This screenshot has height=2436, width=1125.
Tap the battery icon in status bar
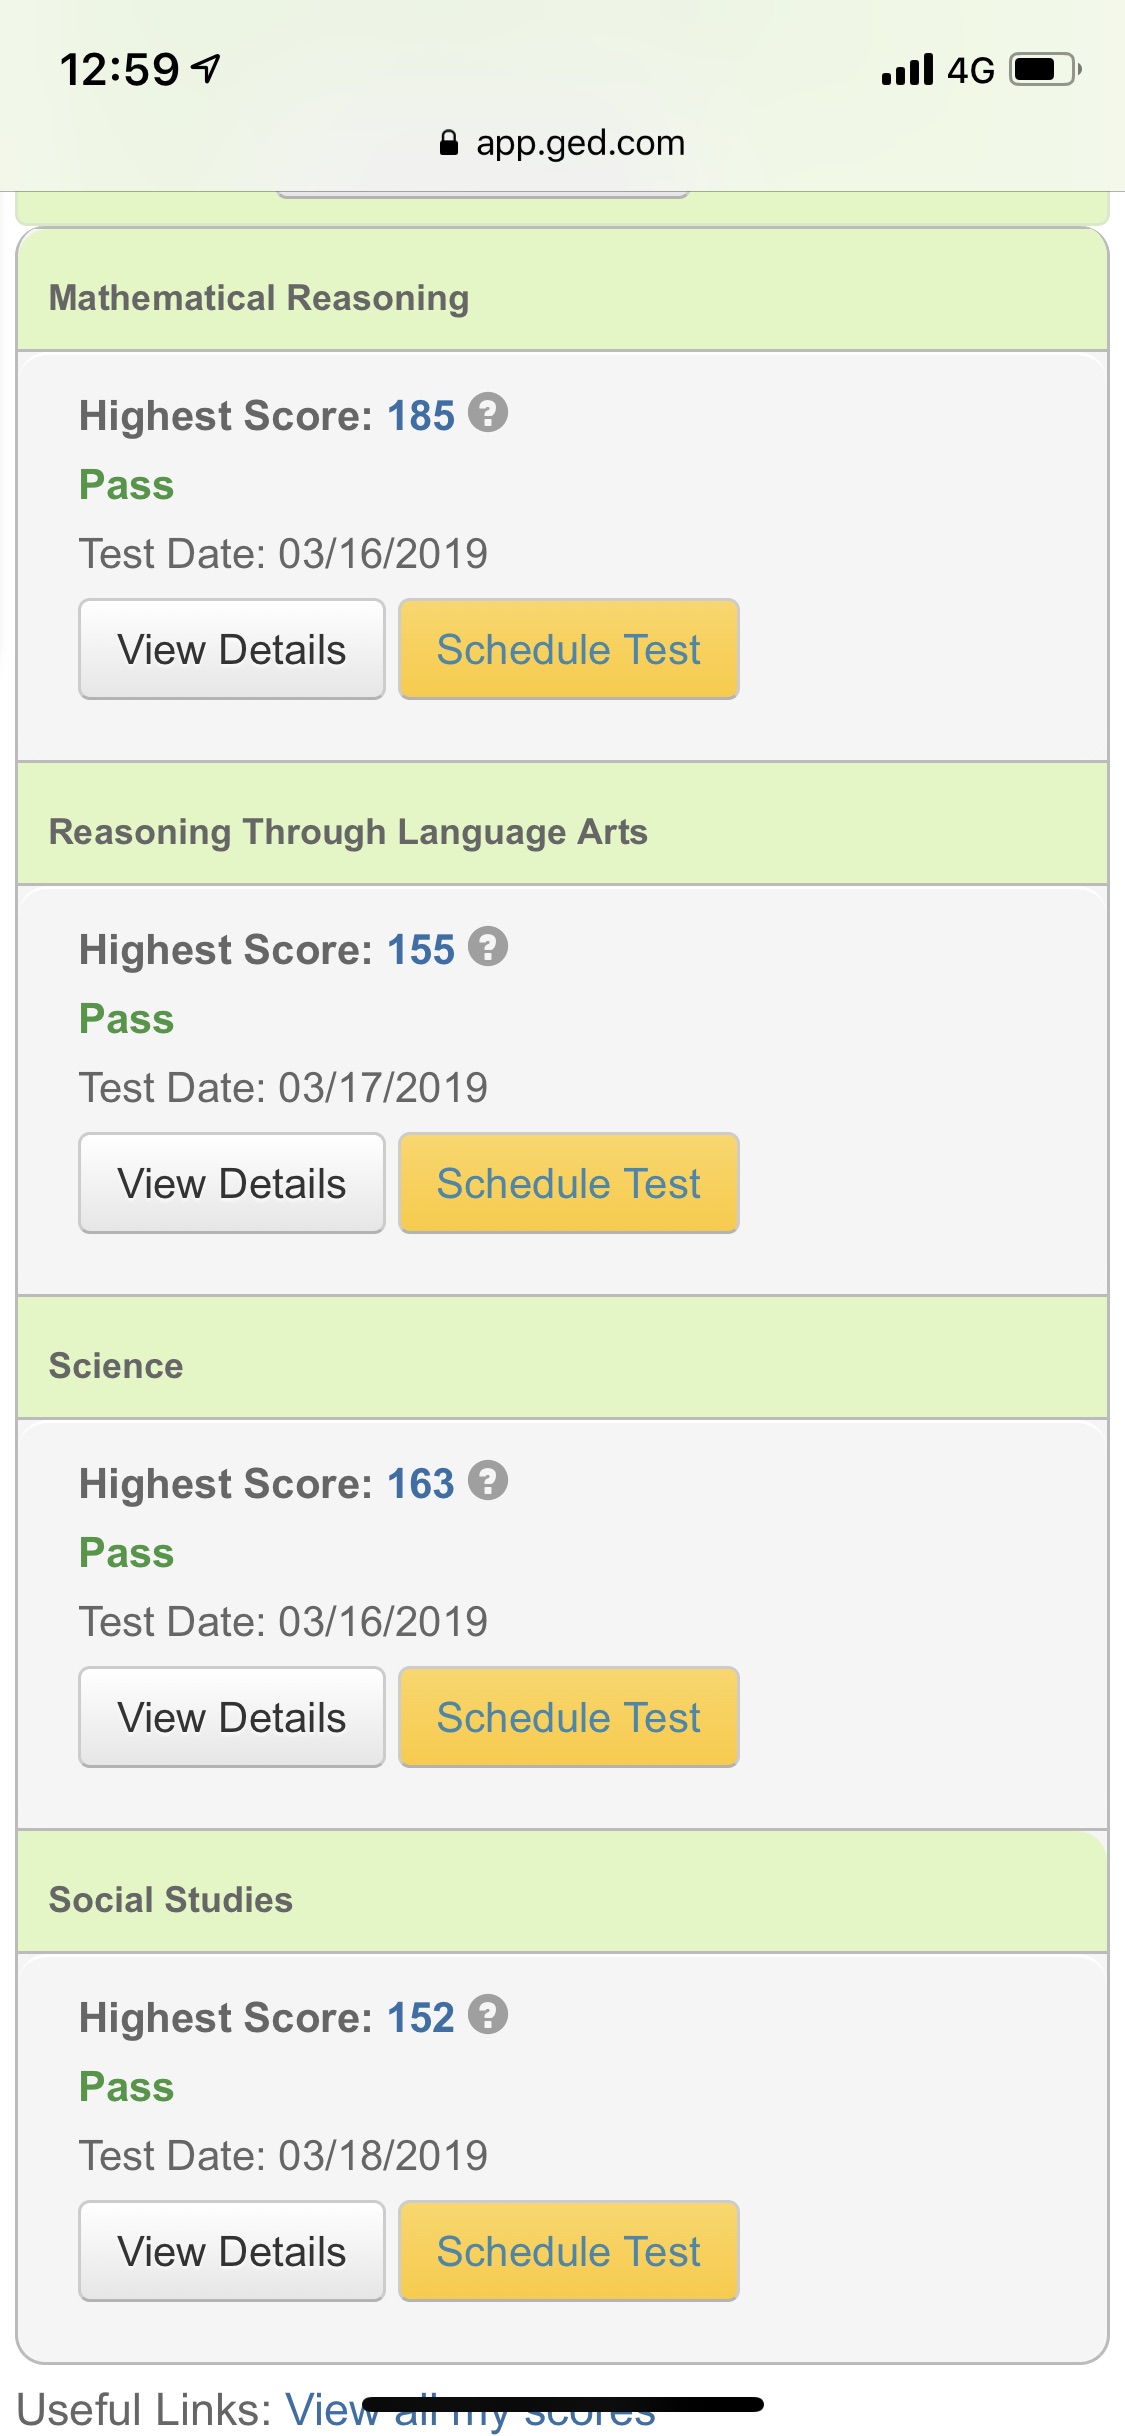(1044, 70)
